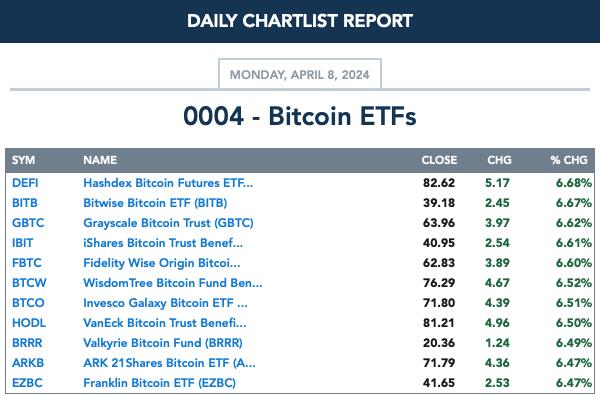Click the Monday, April 8, 2024 date box
The image size is (600, 398).
tap(300, 74)
